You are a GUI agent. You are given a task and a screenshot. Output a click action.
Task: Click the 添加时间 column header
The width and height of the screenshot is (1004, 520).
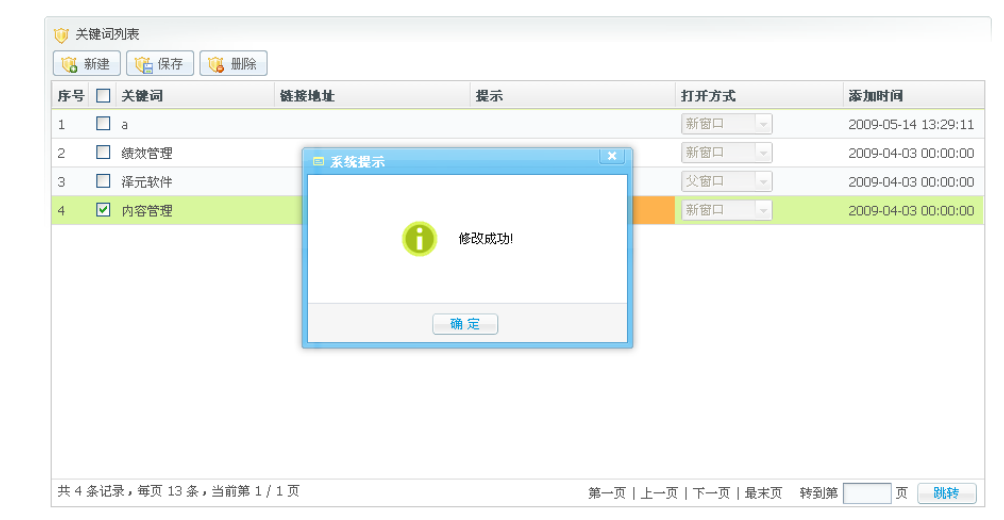click(913, 95)
